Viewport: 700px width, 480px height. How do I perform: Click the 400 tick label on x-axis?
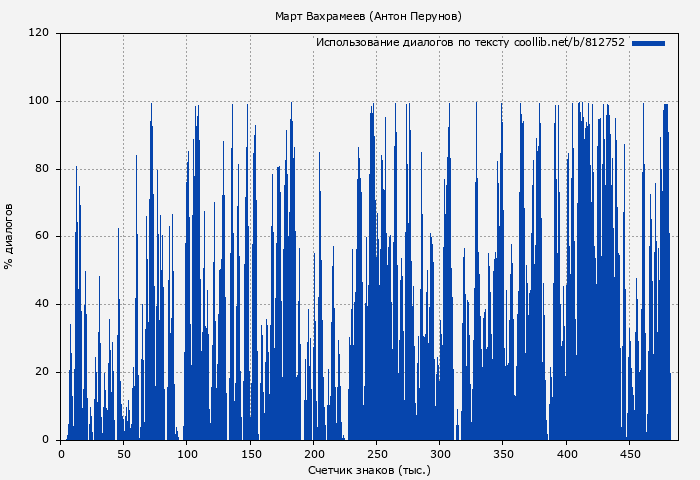[x=566, y=454]
